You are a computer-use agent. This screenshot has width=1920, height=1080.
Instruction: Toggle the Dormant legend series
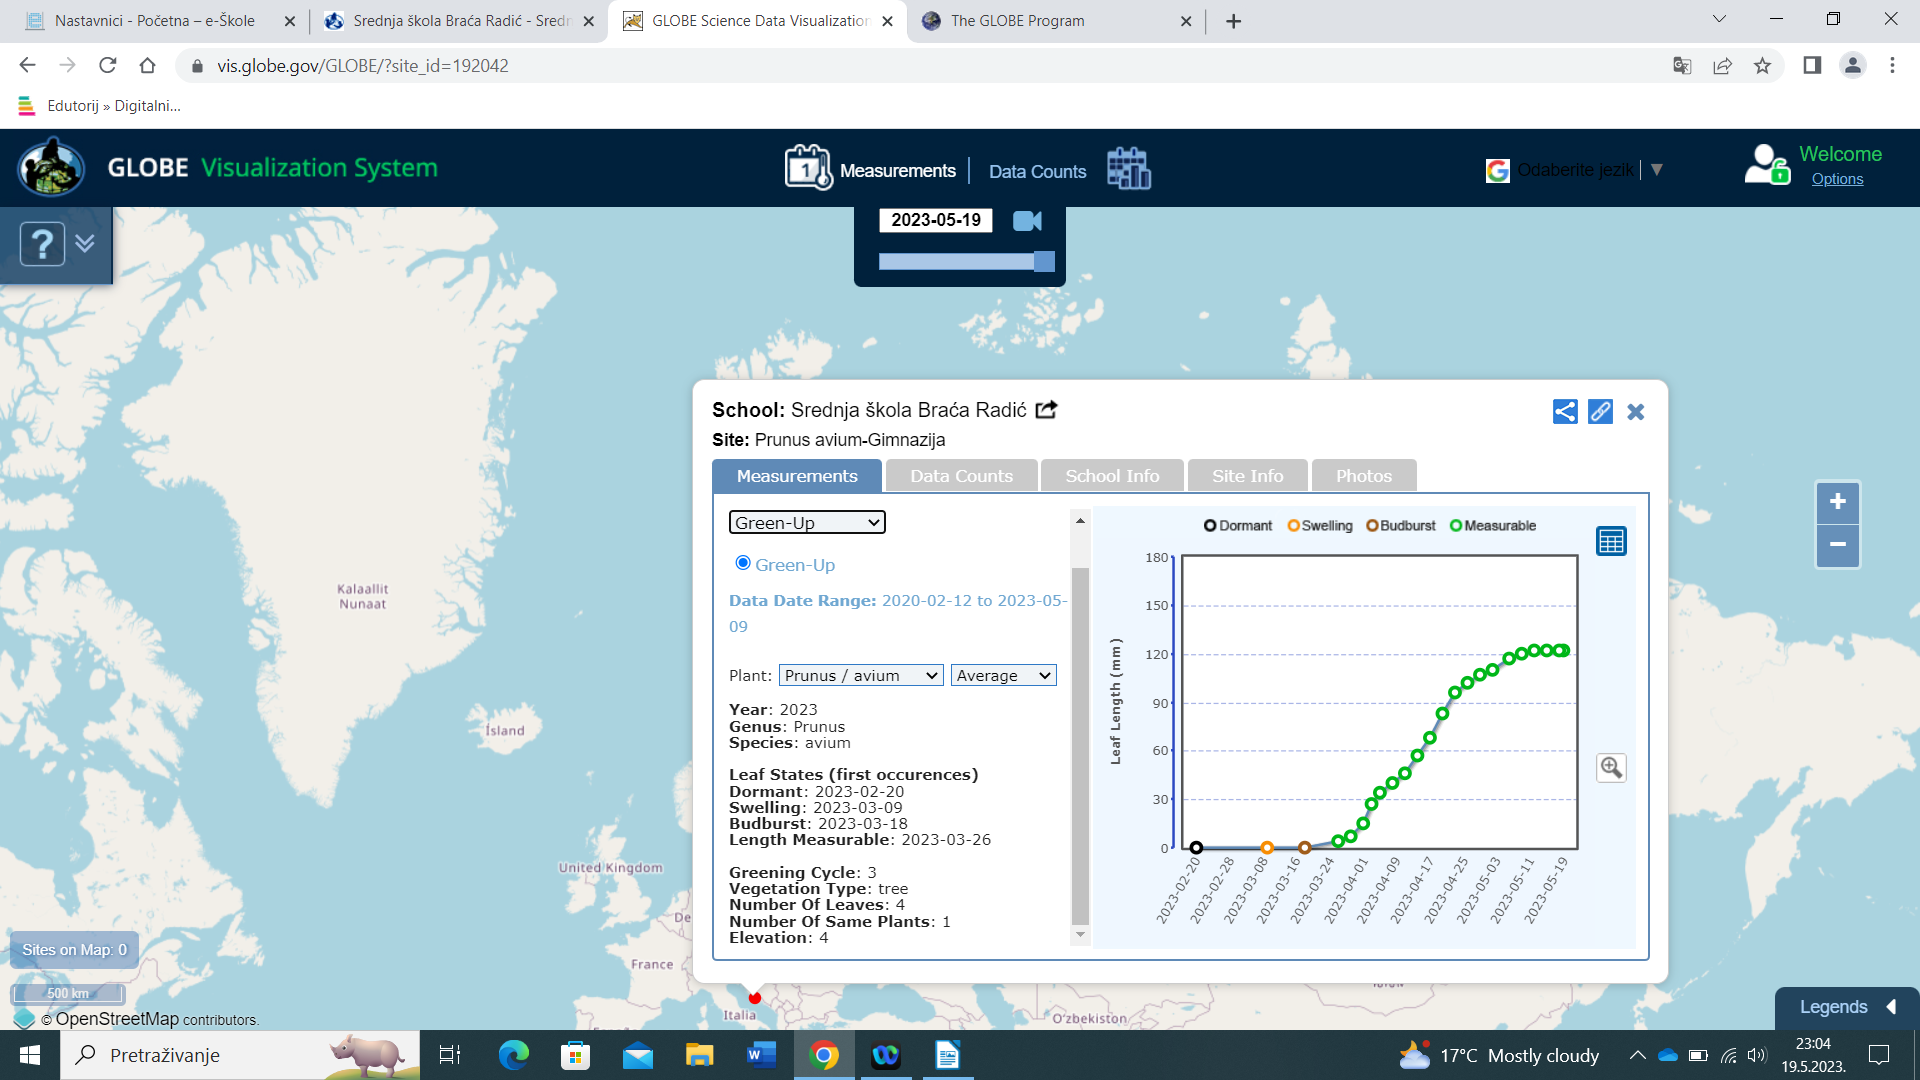1238,526
